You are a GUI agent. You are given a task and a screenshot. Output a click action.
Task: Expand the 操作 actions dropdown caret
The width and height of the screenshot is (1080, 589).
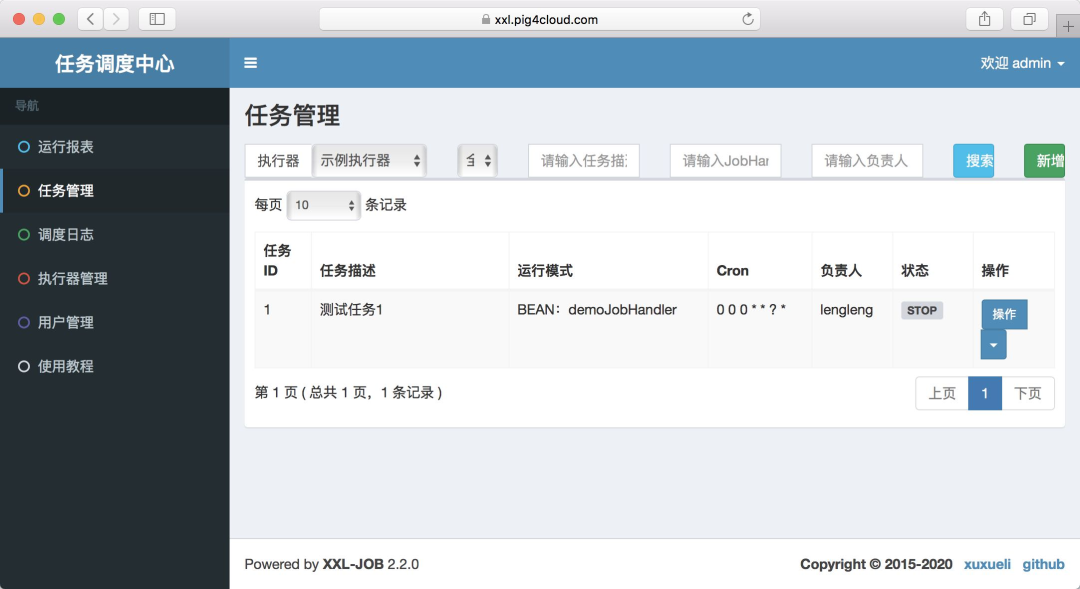(x=993, y=344)
